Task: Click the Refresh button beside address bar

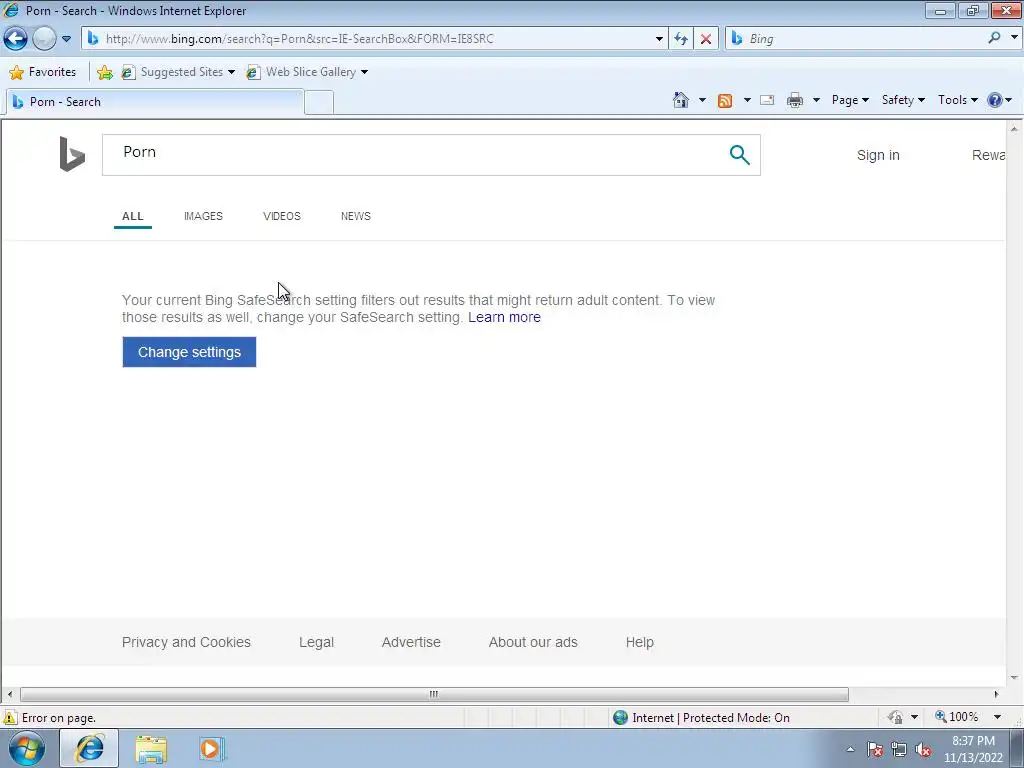Action: (681, 39)
